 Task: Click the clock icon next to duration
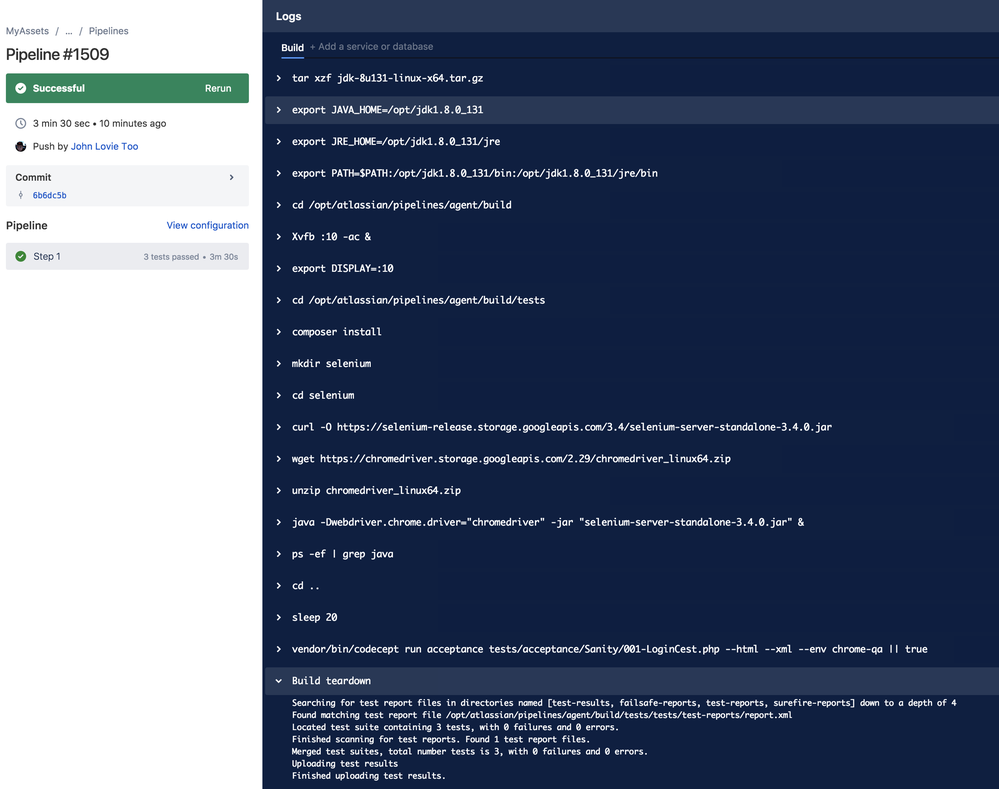(20, 123)
